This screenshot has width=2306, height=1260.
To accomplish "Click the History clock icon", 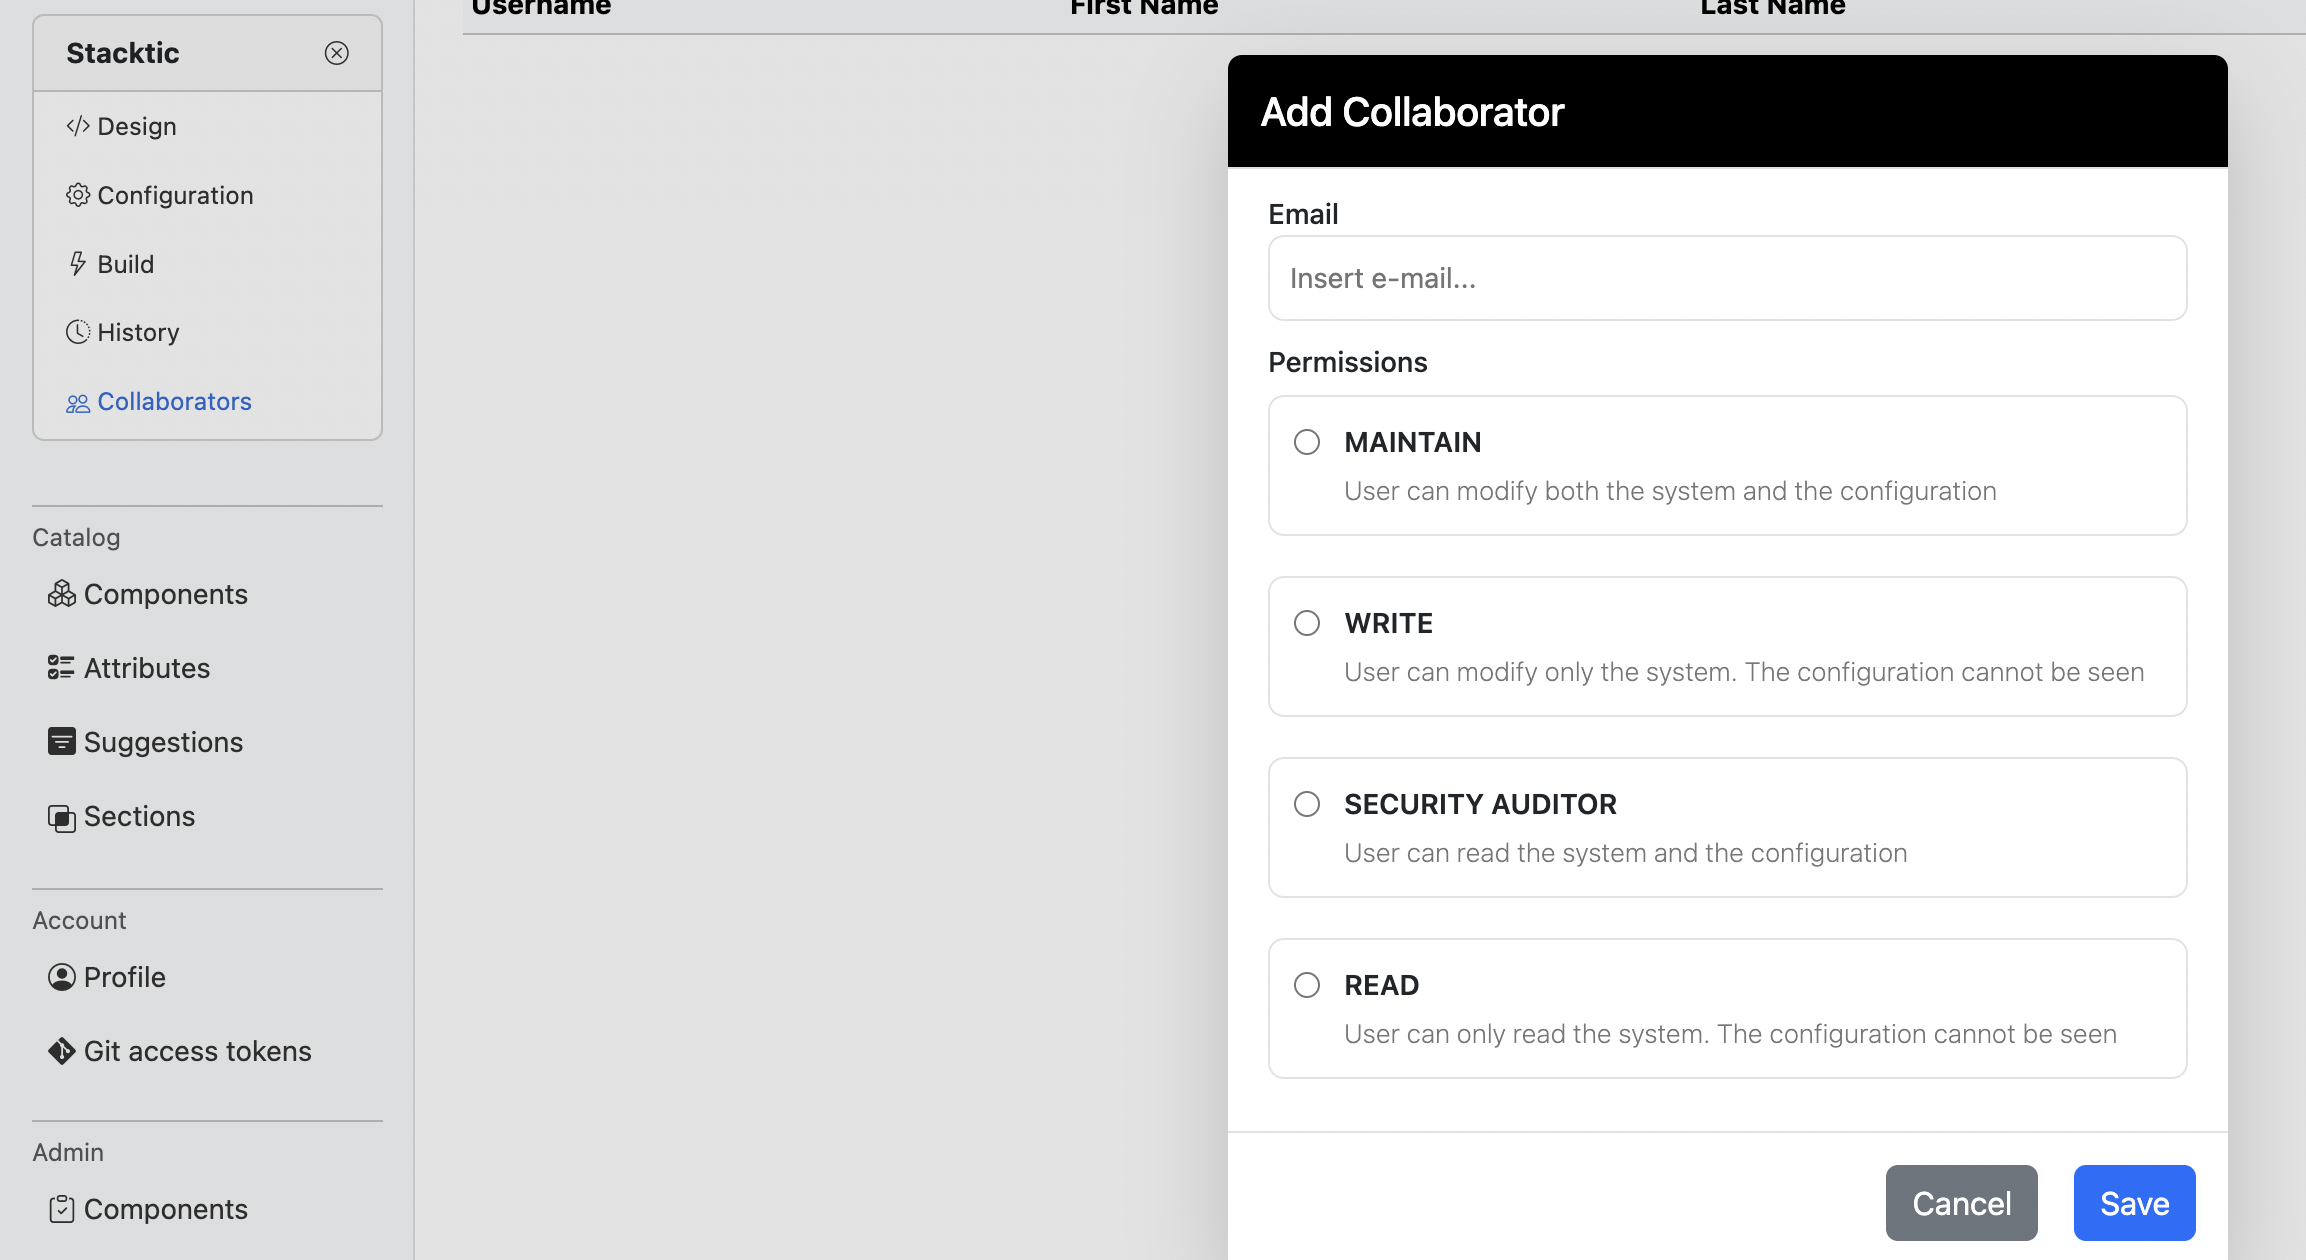I will point(78,332).
